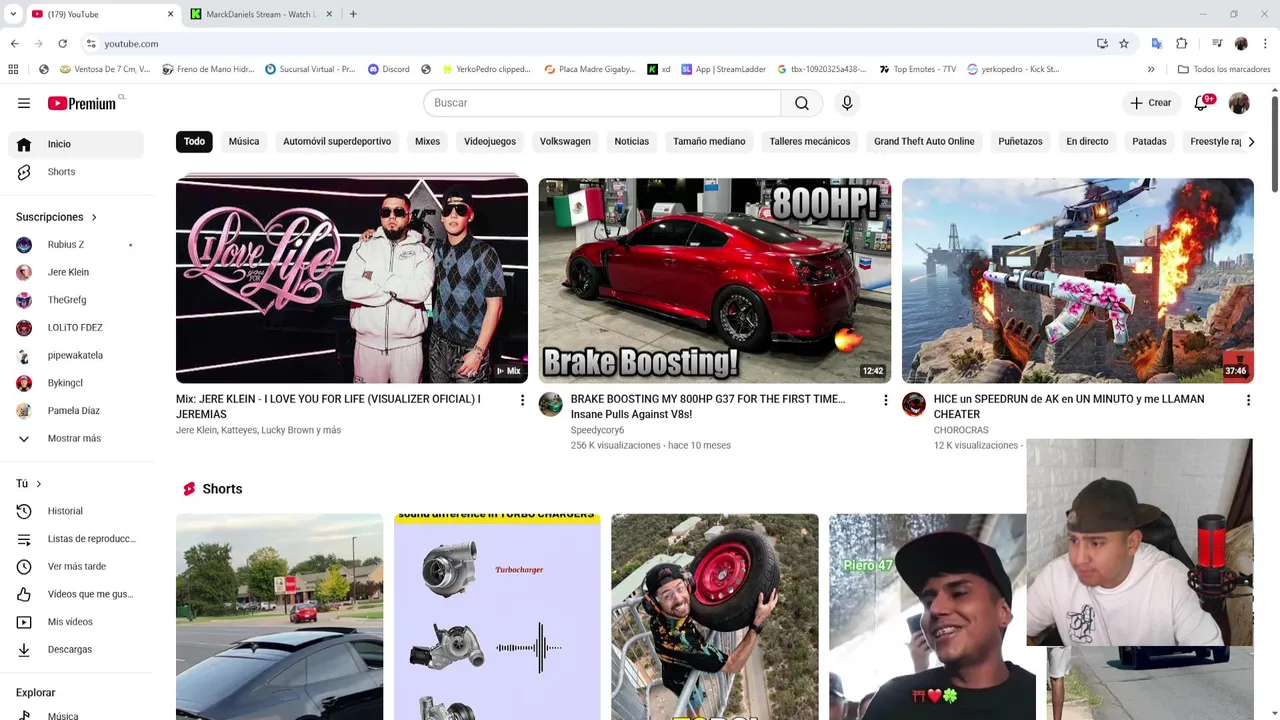The height and width of the screenshot is (720, 1280).
Task: Open Short with man holding red wheel
Action: [715, 616]
